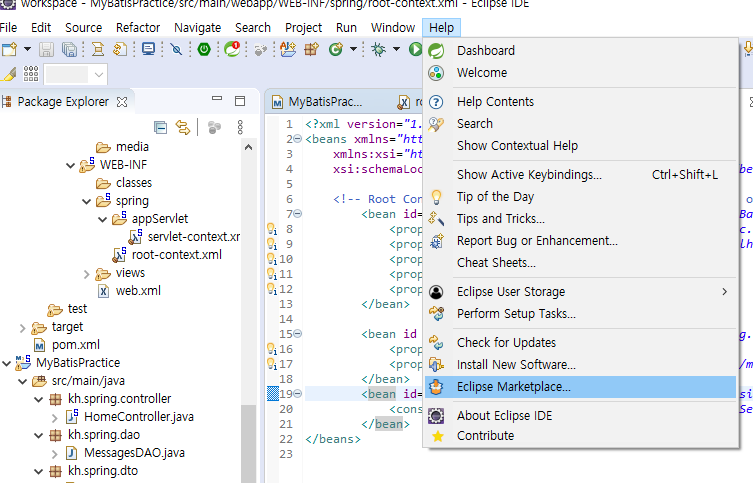Select the MyBatisPractice project node
Image resolution: width=753 pixels, height=483 pixels.
pyautogui.click(x=78, y=362)
